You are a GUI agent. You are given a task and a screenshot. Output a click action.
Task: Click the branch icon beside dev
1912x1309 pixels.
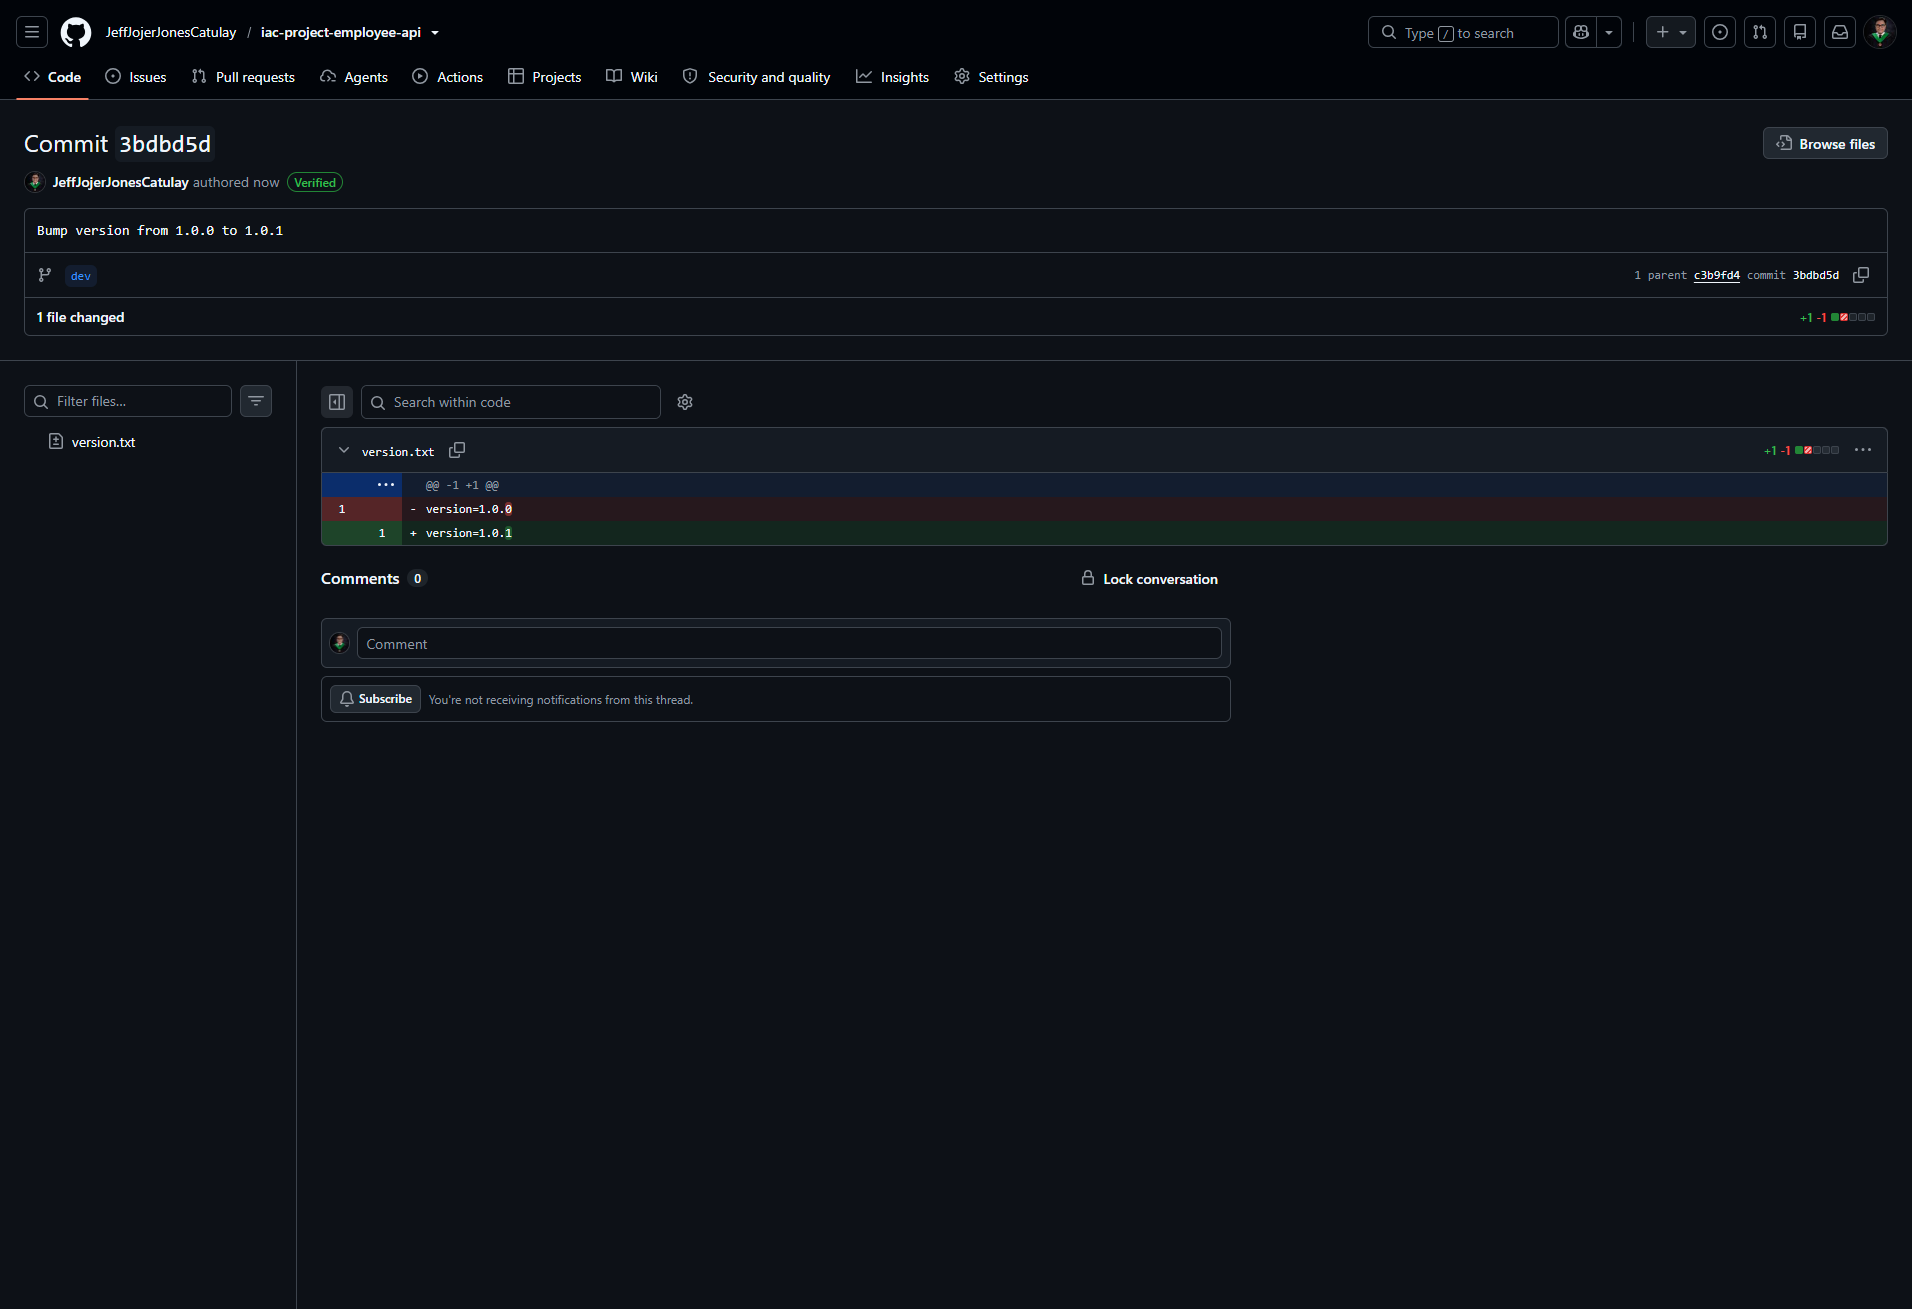[45, 275]
